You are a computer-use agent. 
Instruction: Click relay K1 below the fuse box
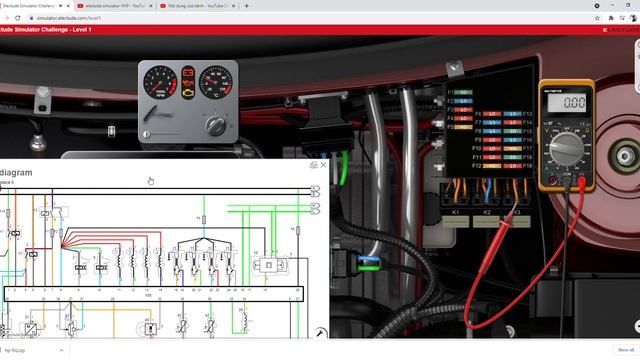point(456,221)
